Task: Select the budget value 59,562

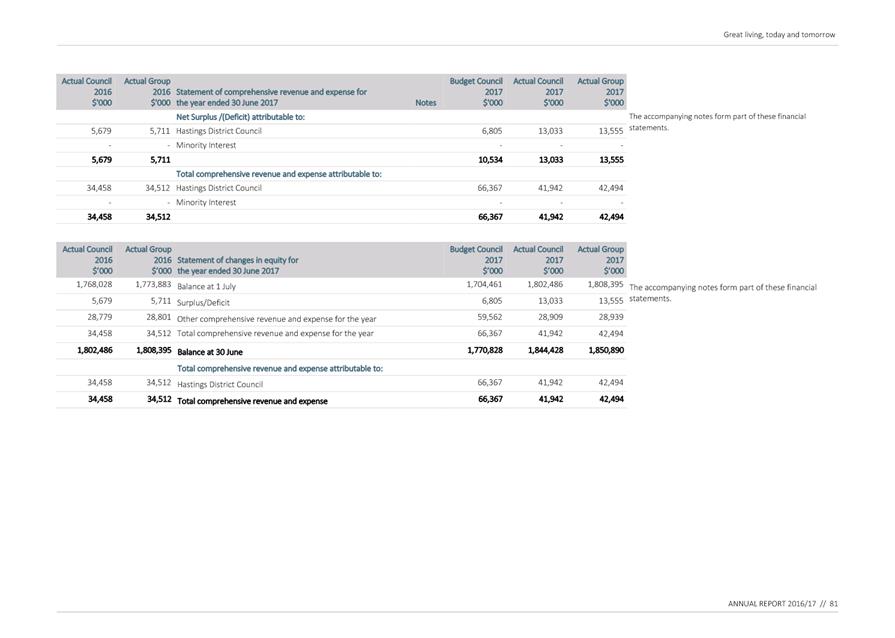Action: [x=490, y=317]
